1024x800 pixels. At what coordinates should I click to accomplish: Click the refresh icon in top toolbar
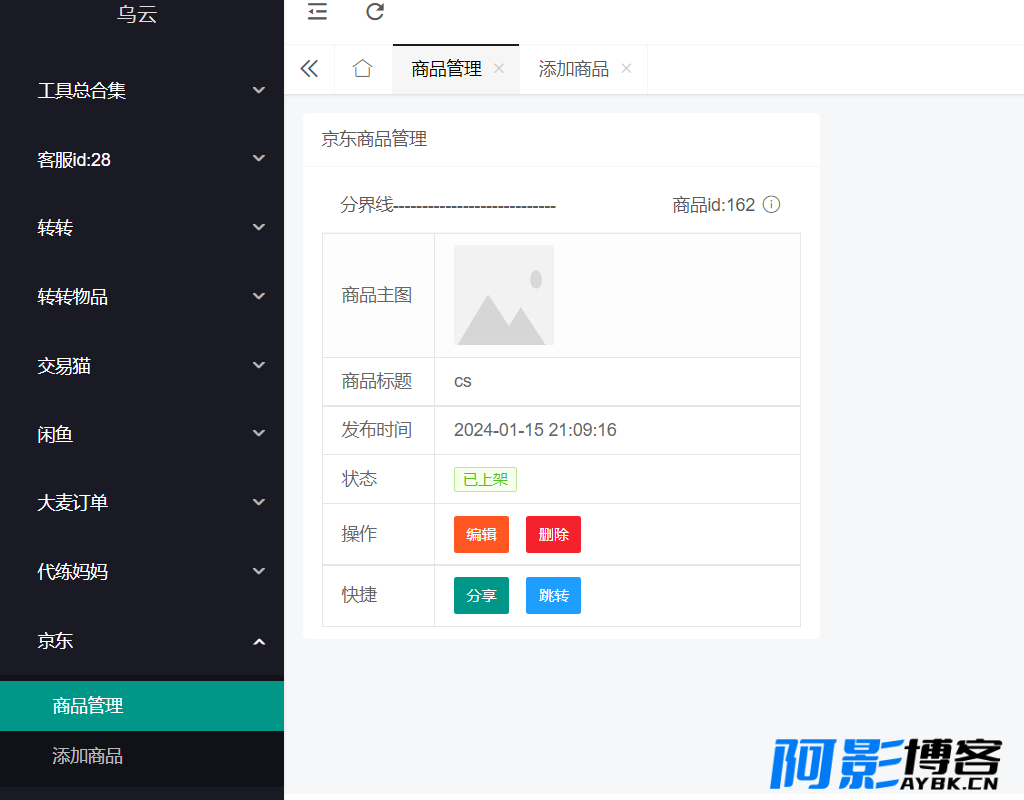point(375,11)
